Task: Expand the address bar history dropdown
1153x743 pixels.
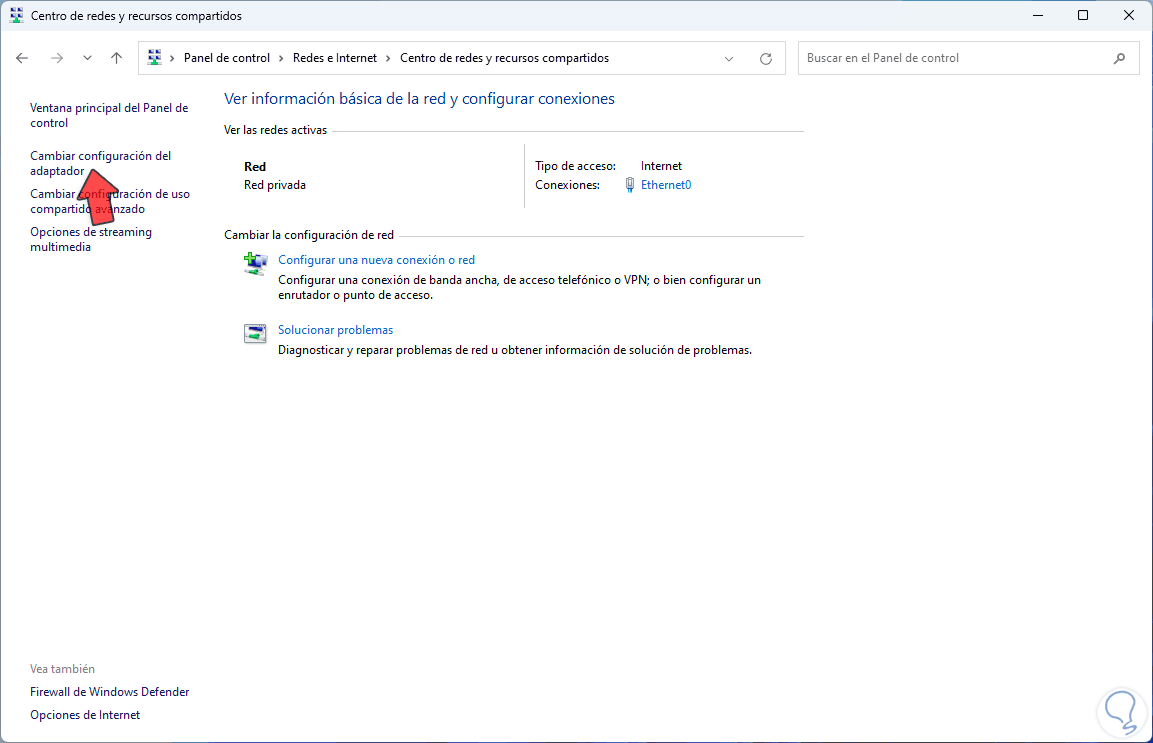Action: click(x=729, y=58)
